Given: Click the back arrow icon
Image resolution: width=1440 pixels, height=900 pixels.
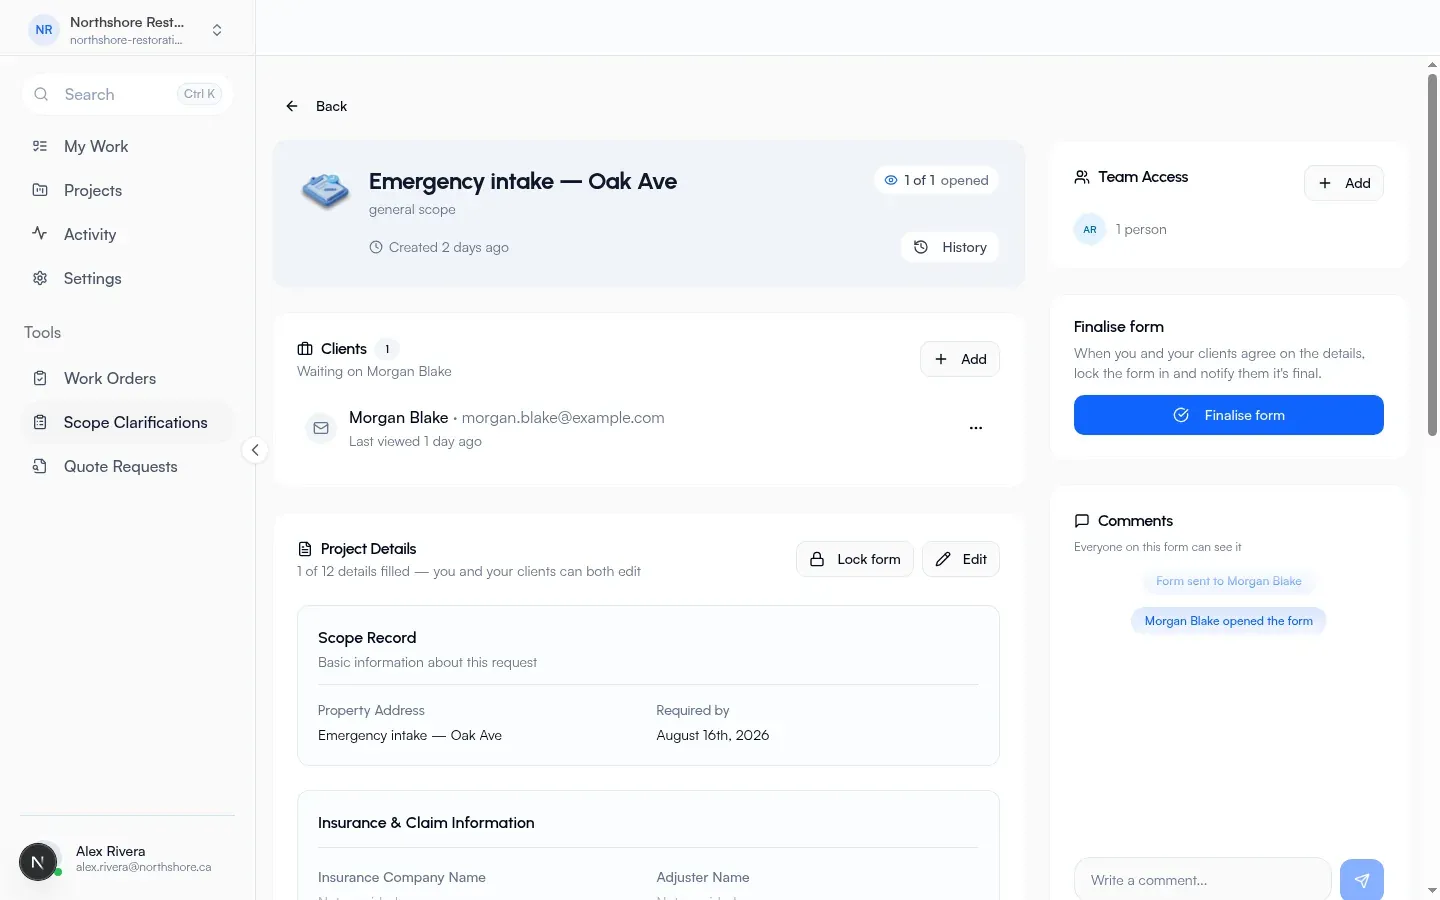Looking at the screenshot, I should (292, 106).
